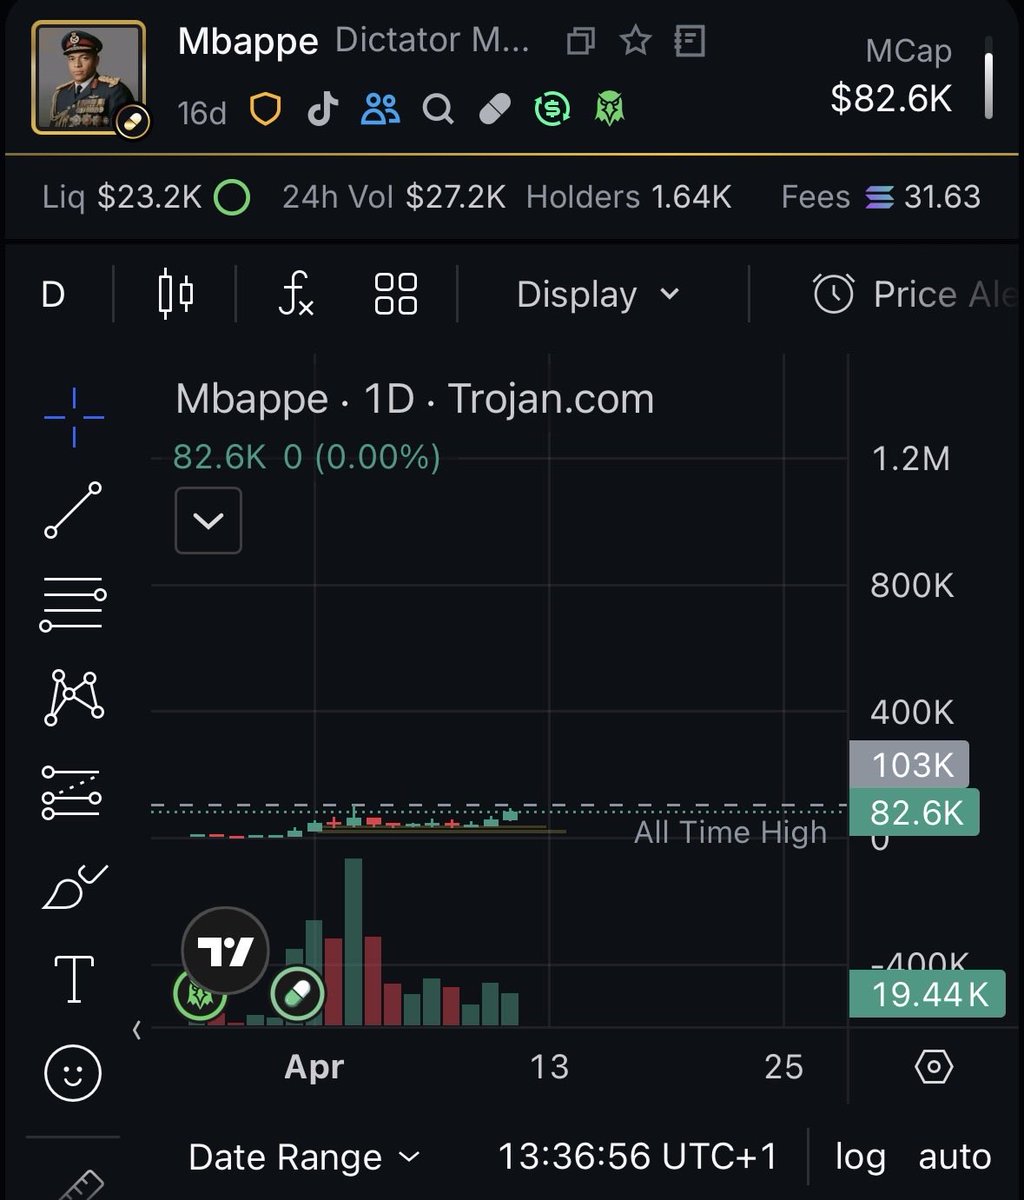
Task: Click the 24h Vol $27.2K stat
Action: click(x=394, y=197)
